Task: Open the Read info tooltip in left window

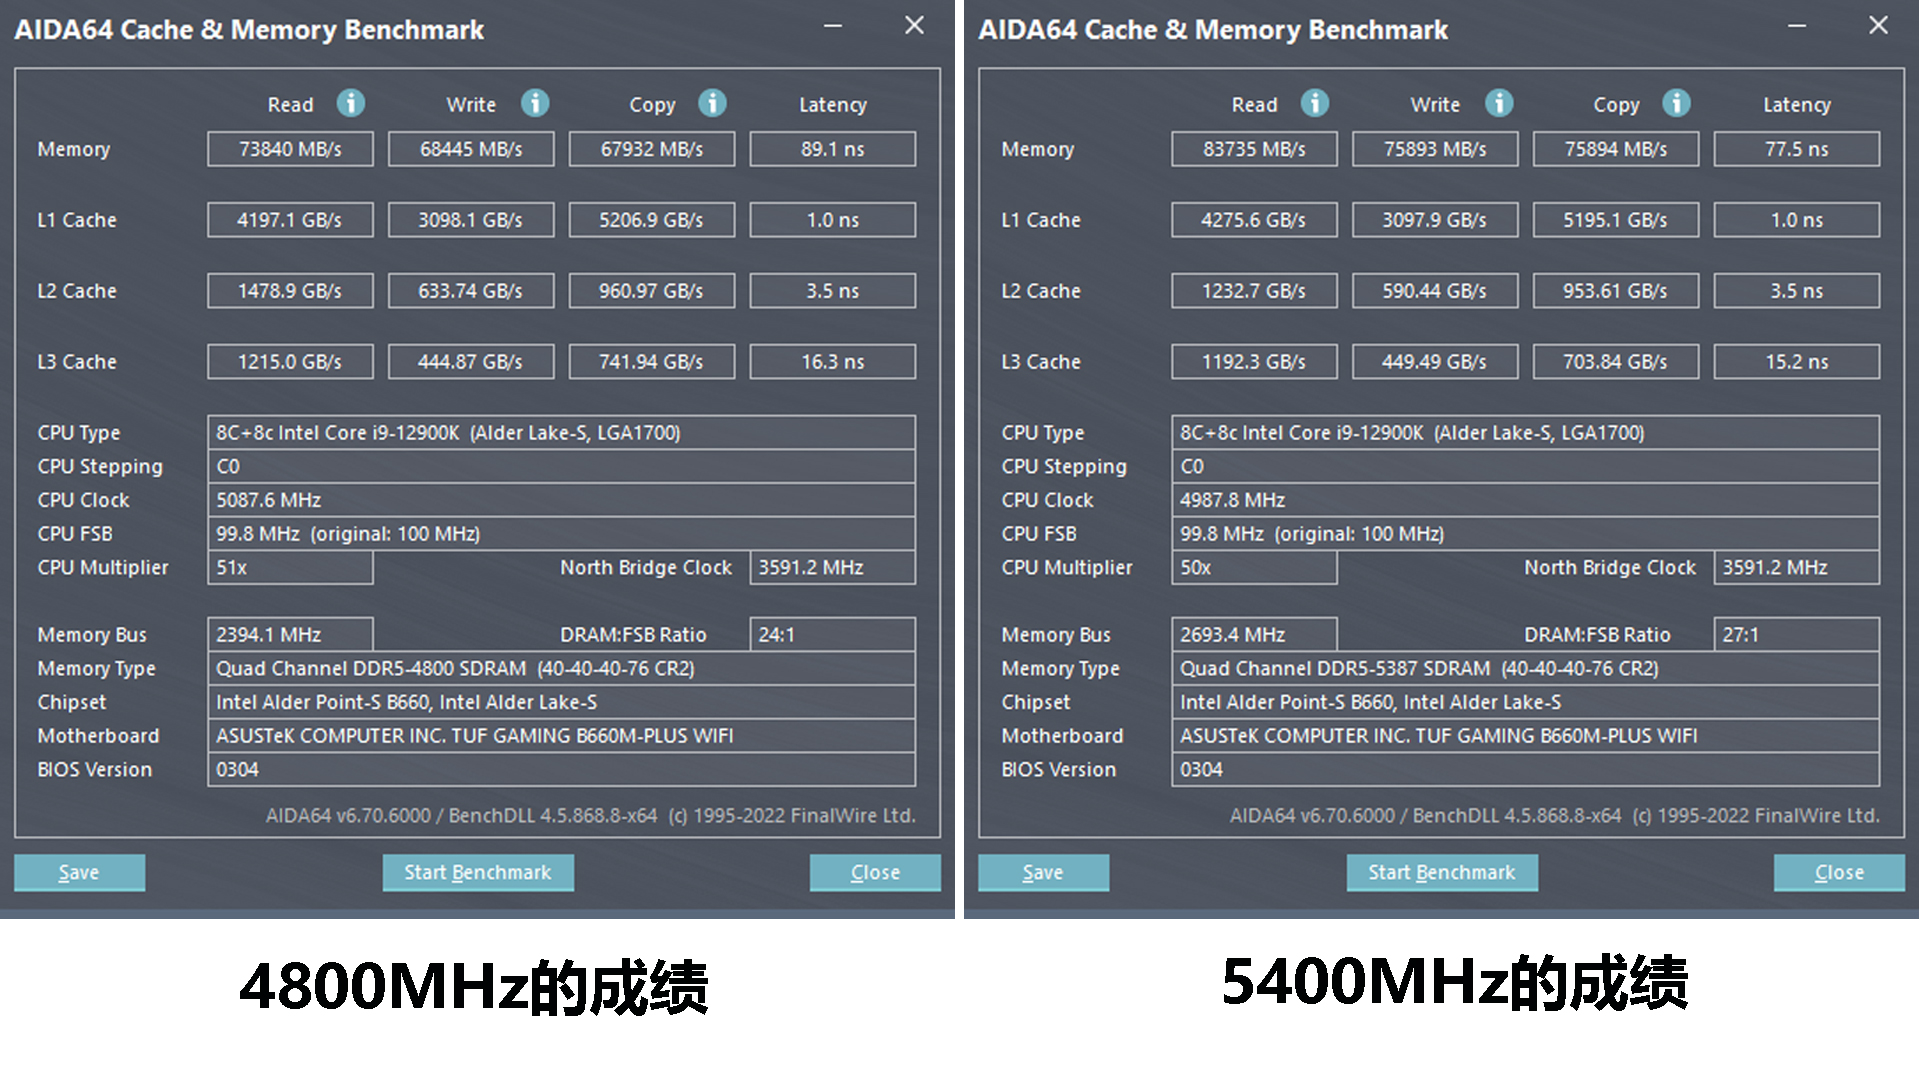Action: 349,103
